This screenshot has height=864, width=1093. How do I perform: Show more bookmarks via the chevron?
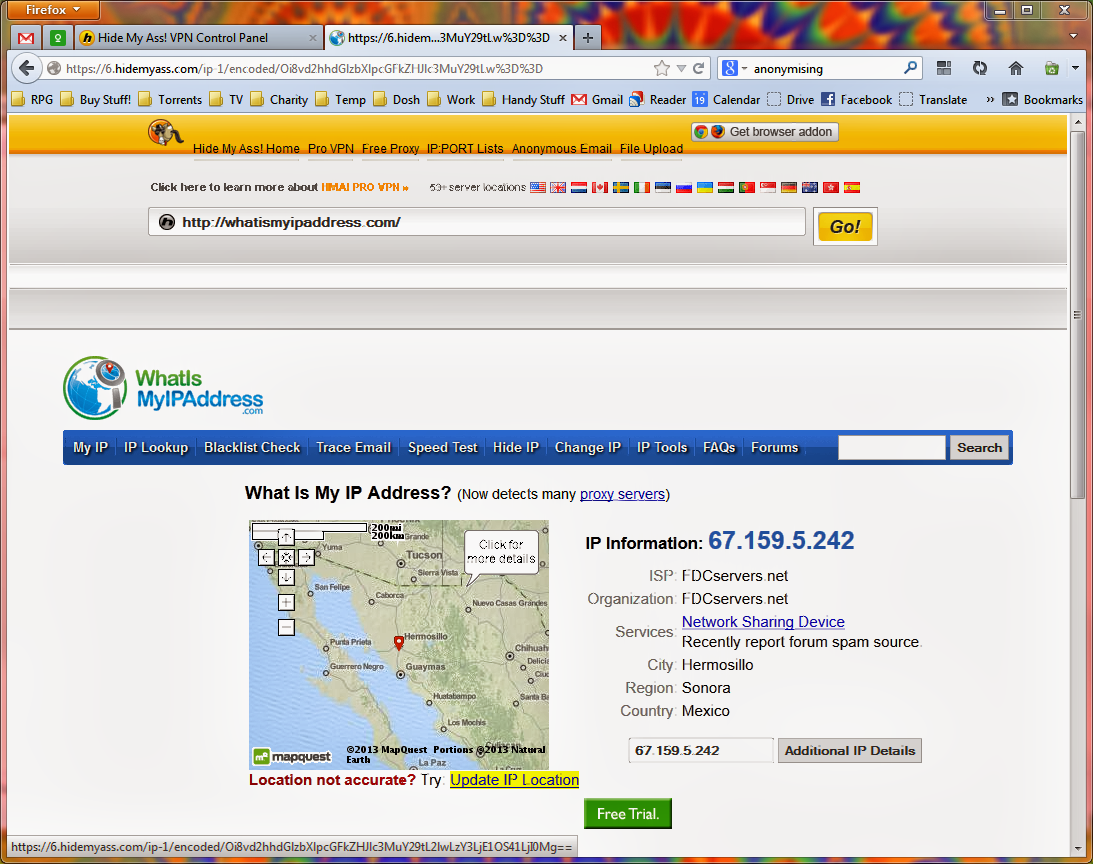click(x=990, y=100)
